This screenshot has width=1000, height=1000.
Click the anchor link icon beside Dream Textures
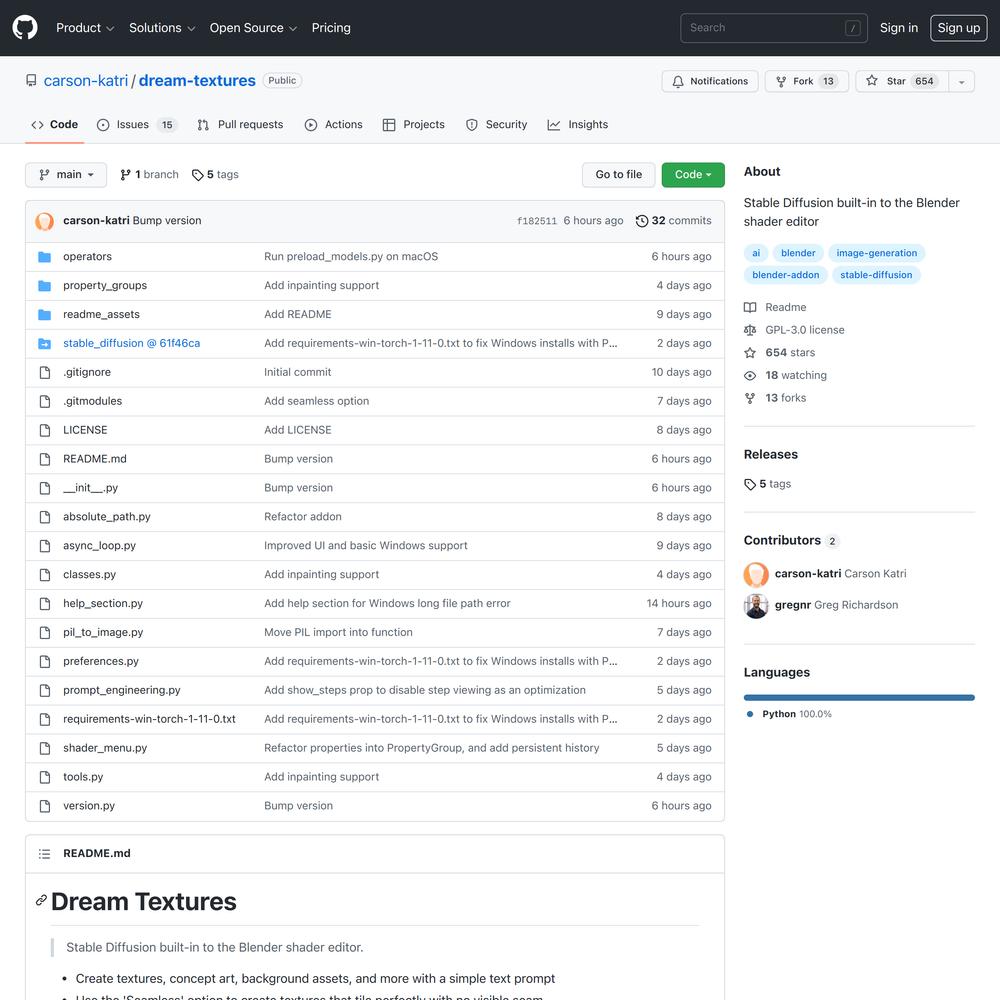tap(41, 900)
